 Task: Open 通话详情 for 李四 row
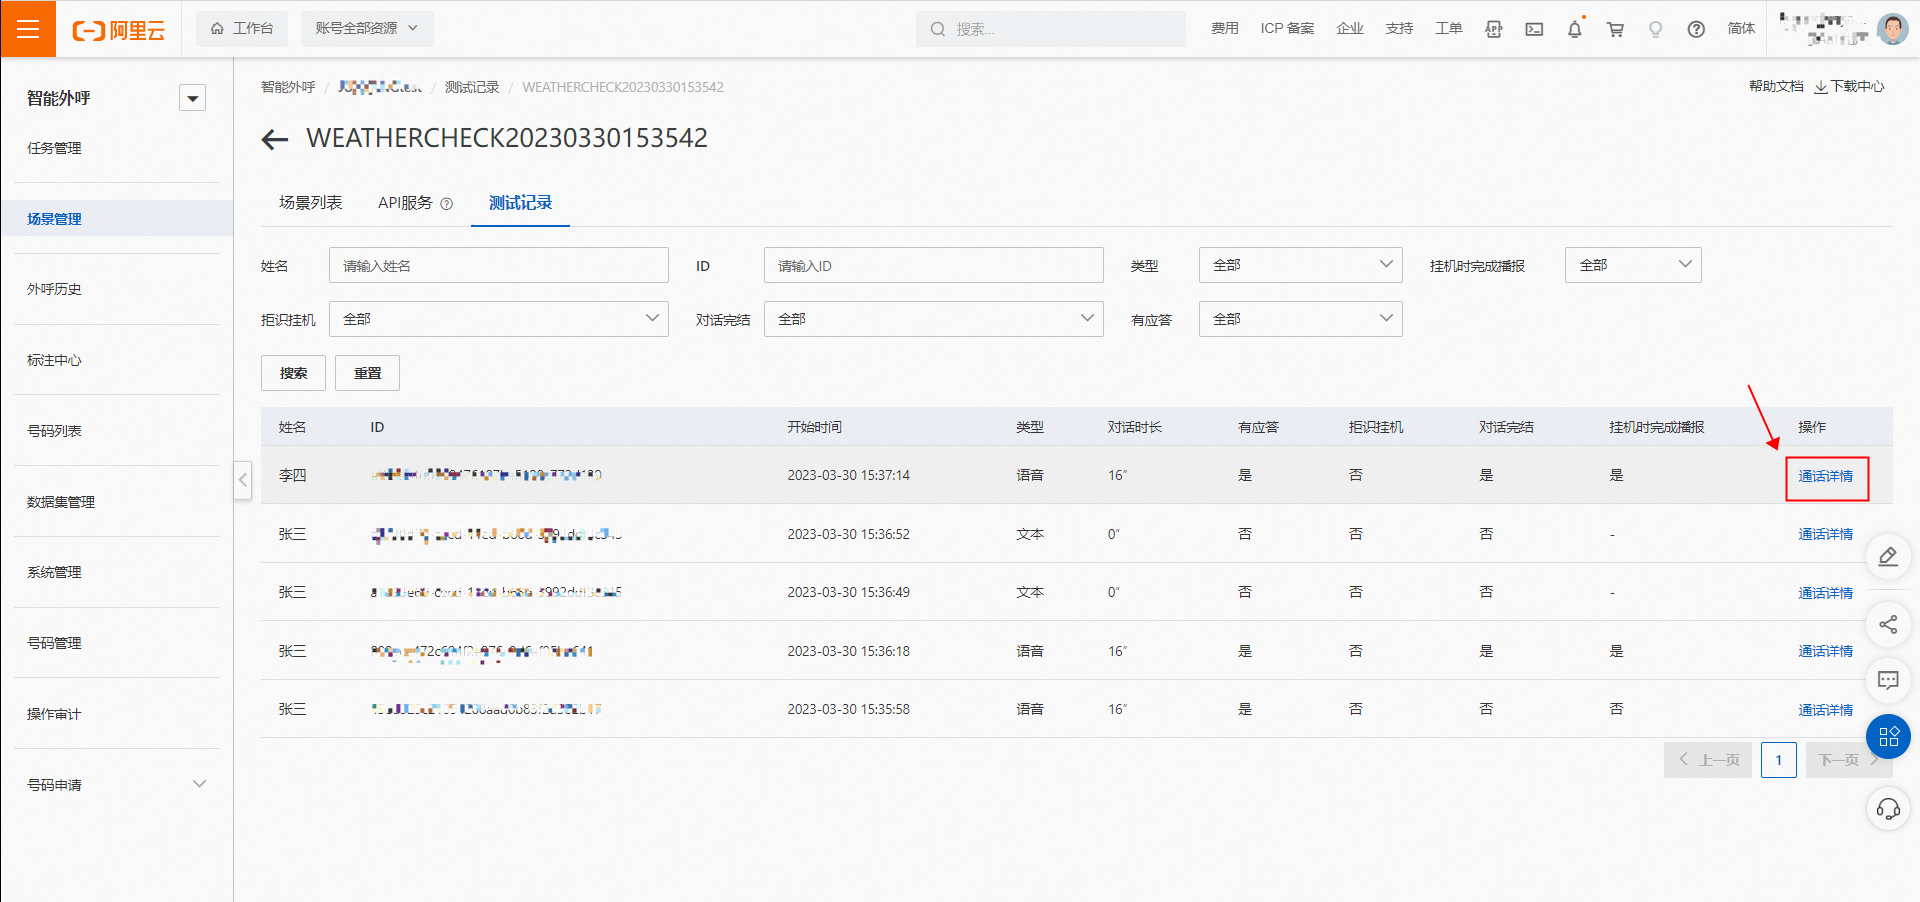(1826, 476)
